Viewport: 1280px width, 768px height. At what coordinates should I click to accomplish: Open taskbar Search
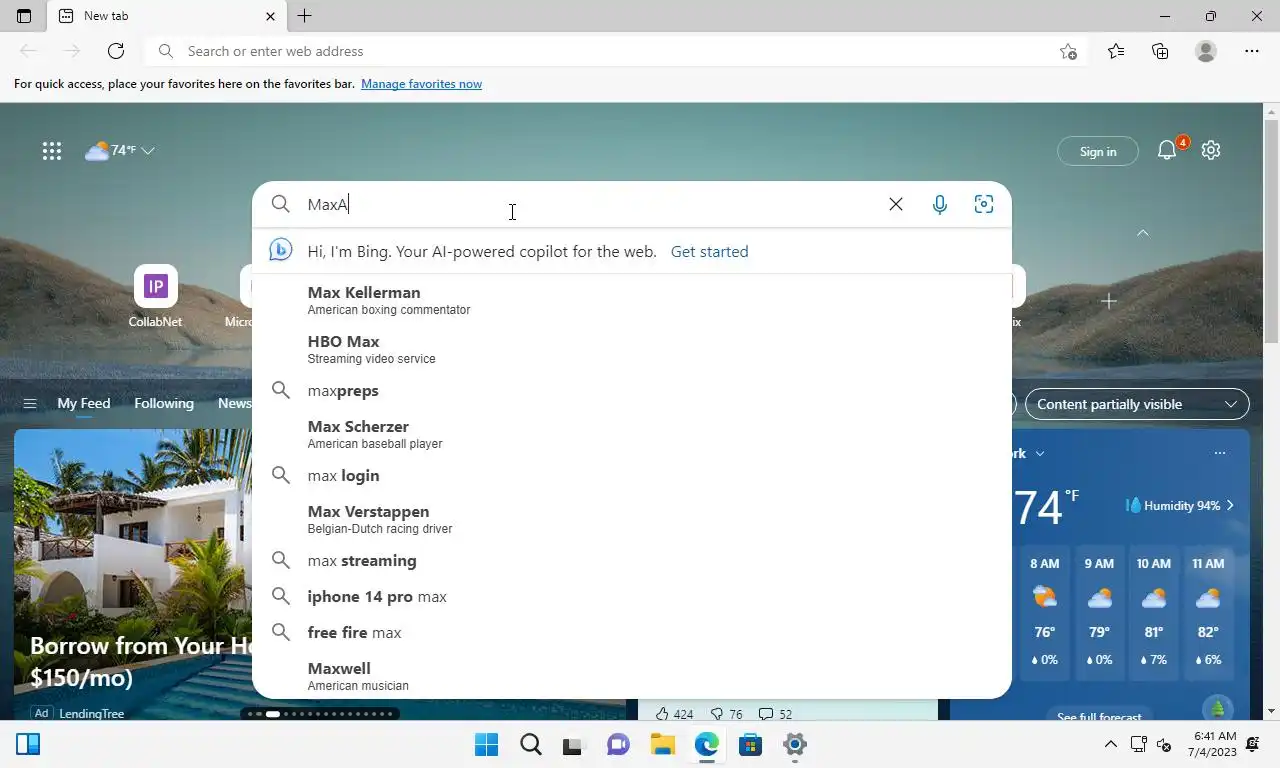click(531, 744)
